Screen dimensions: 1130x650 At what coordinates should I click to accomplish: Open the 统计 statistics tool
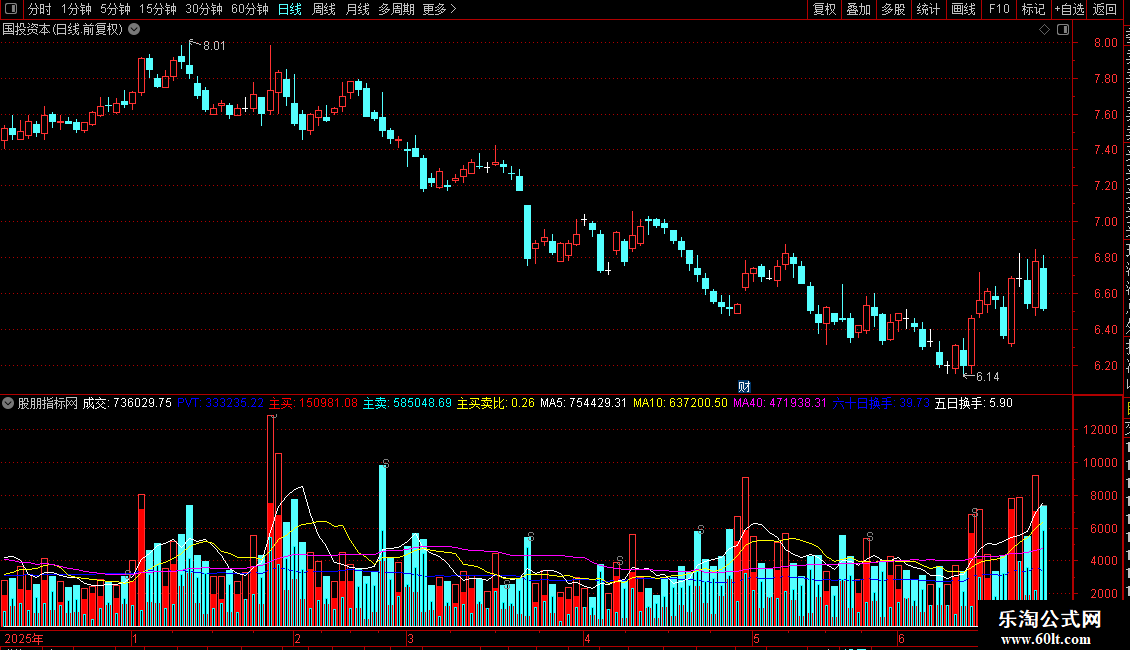(x=928, y=9)
